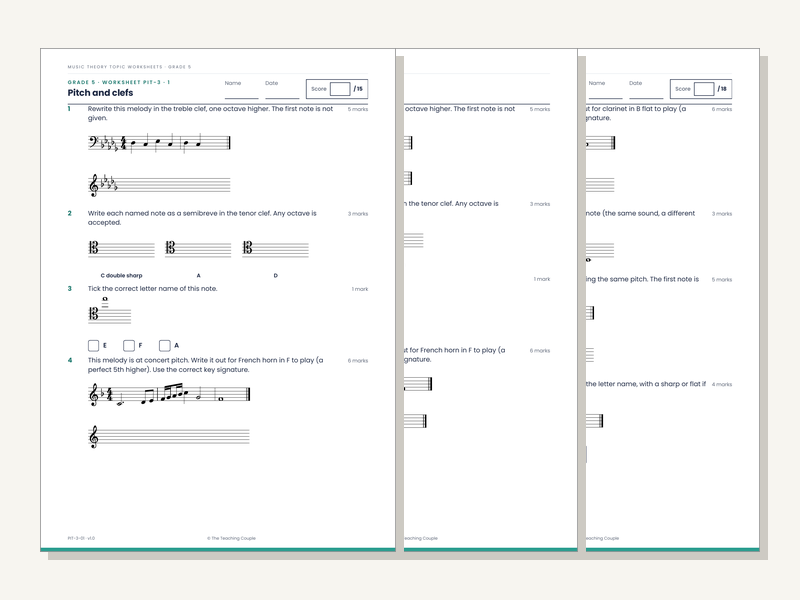Click 'Tick the correct letter name of this note.'
Image resolution: width=800 pixels, height=600 pixels.
click(153, 289)
